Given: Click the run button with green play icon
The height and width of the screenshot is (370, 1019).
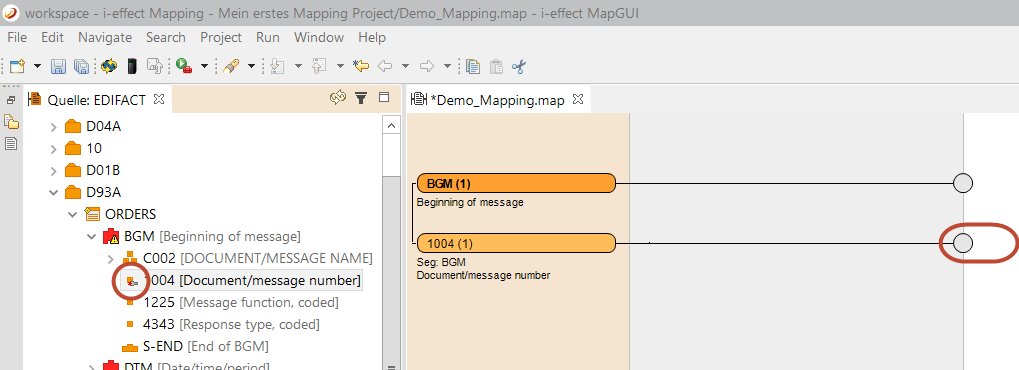Looking at the screenshot, I should (x=184, y=66).
